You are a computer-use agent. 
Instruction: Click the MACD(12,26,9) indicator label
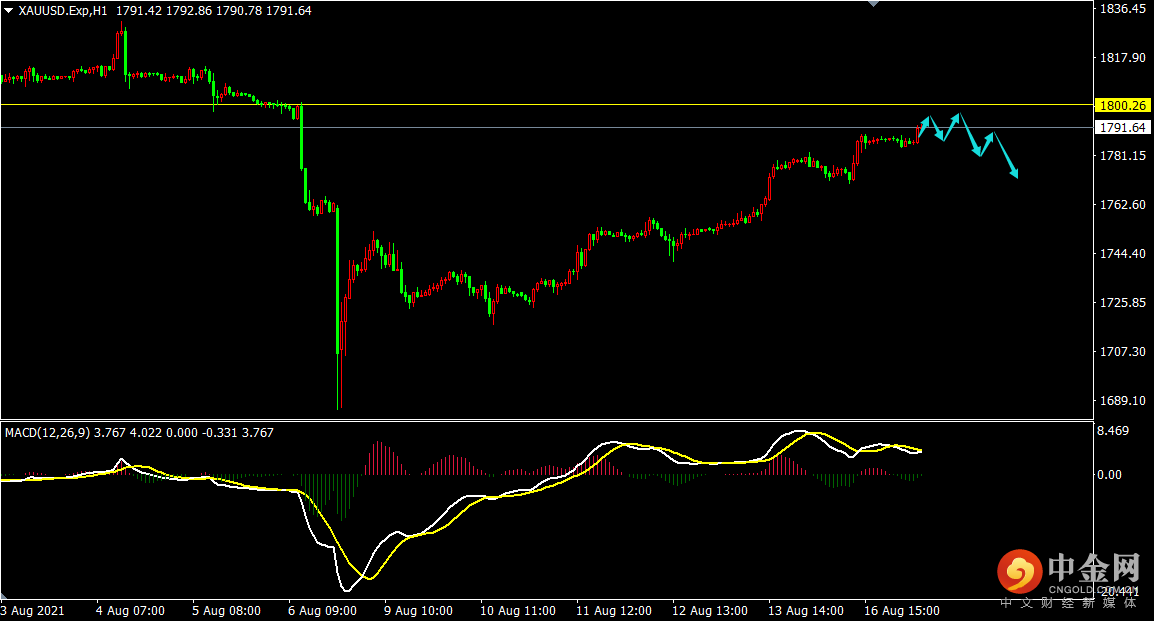click(47, 433)
